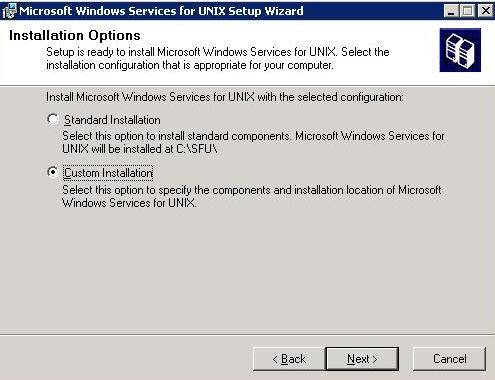Click the 'Setup is ready to install' header text
The width and height of the screenshot is (495, 380).
click(x=218, y=58)
